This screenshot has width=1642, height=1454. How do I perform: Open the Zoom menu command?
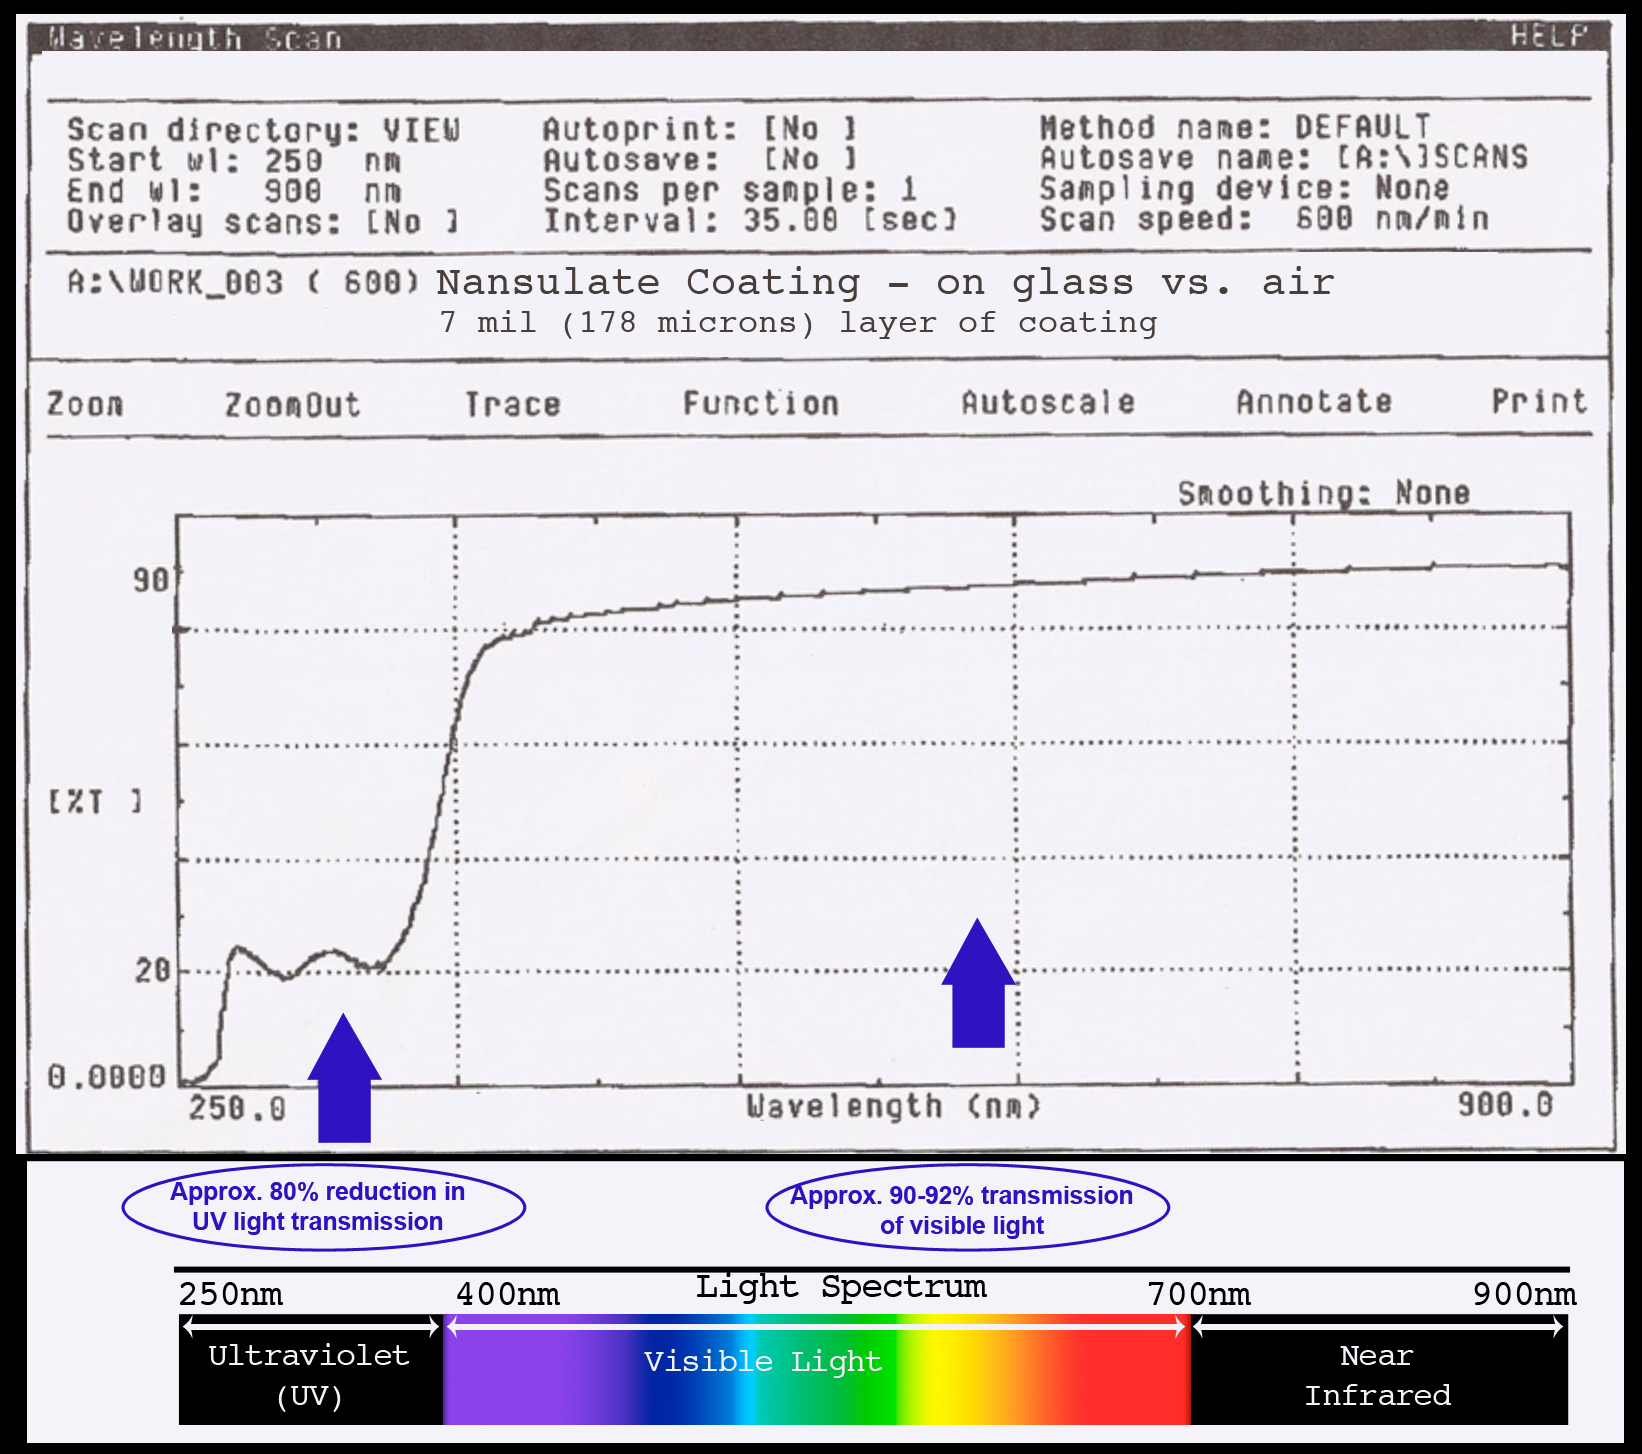pyautogui.click(x=85, y=404)
